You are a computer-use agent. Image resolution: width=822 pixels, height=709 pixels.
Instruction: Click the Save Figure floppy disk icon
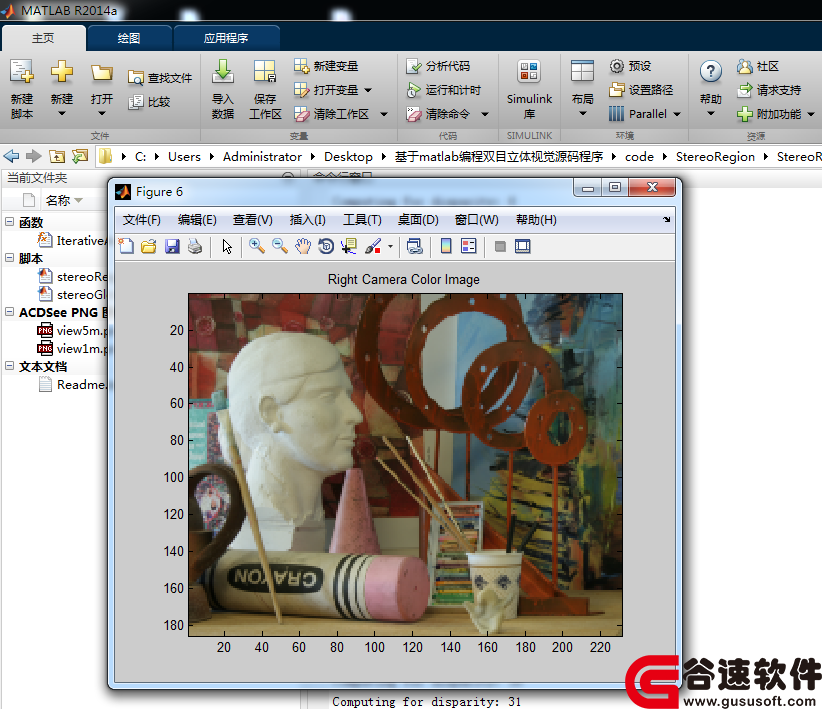[172, 246]
